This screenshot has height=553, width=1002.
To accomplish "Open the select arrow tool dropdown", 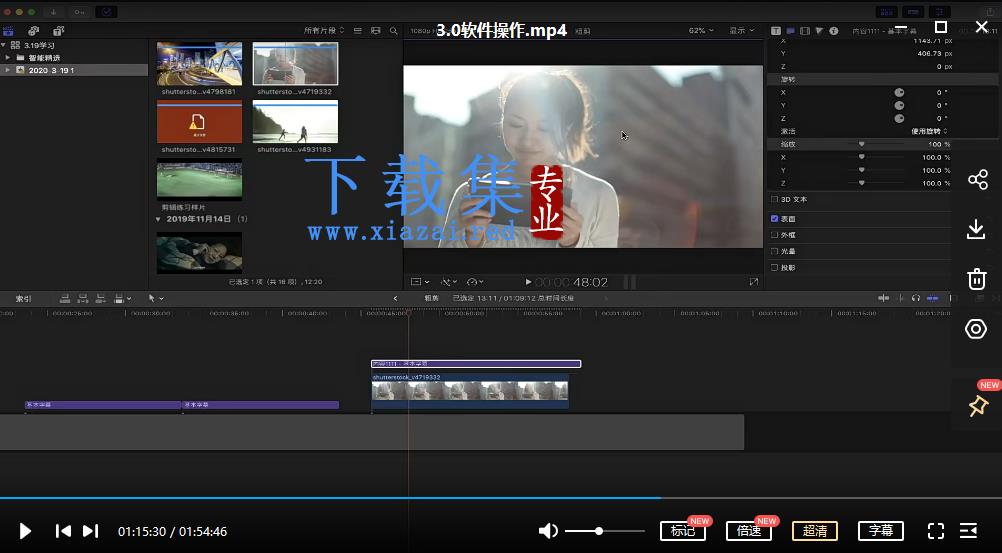I will tap(155, 299).
